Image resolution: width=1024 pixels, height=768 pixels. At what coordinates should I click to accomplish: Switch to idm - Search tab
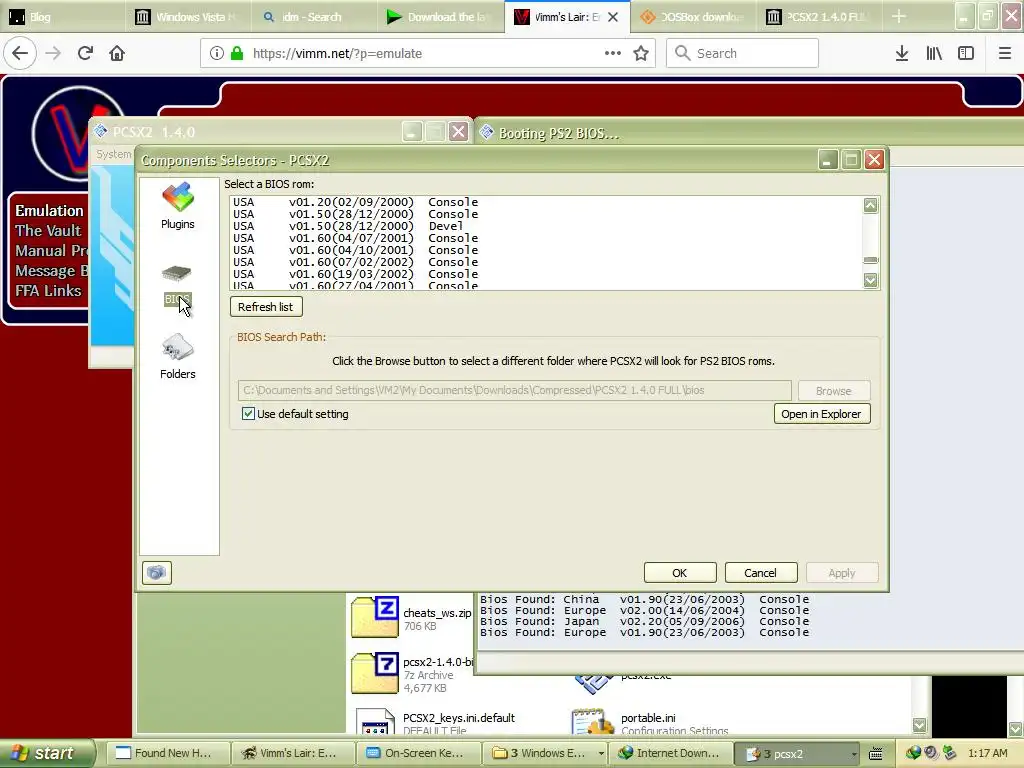(315, 17)
